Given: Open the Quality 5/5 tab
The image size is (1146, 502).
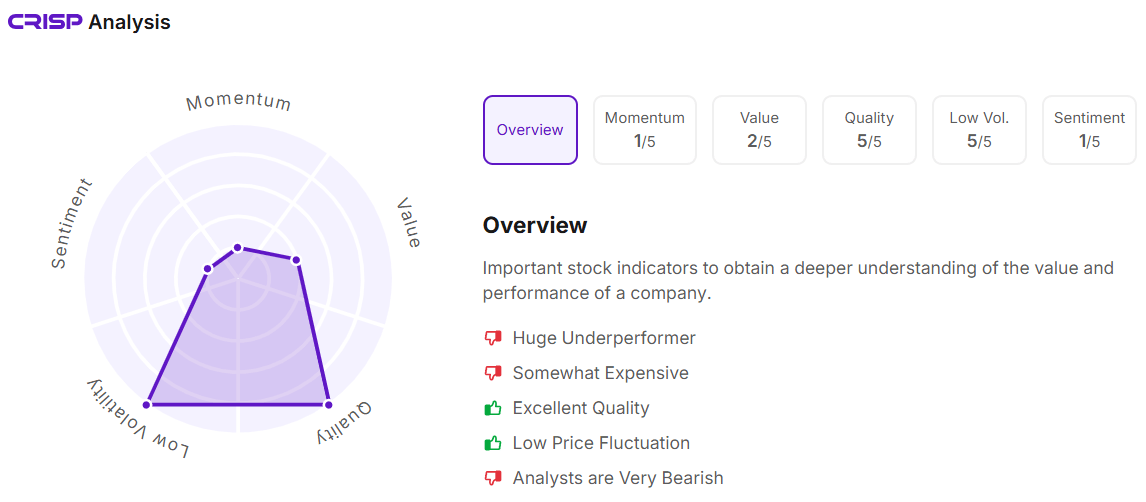Looking at the screenshot, I should click(x=869, y=130).
